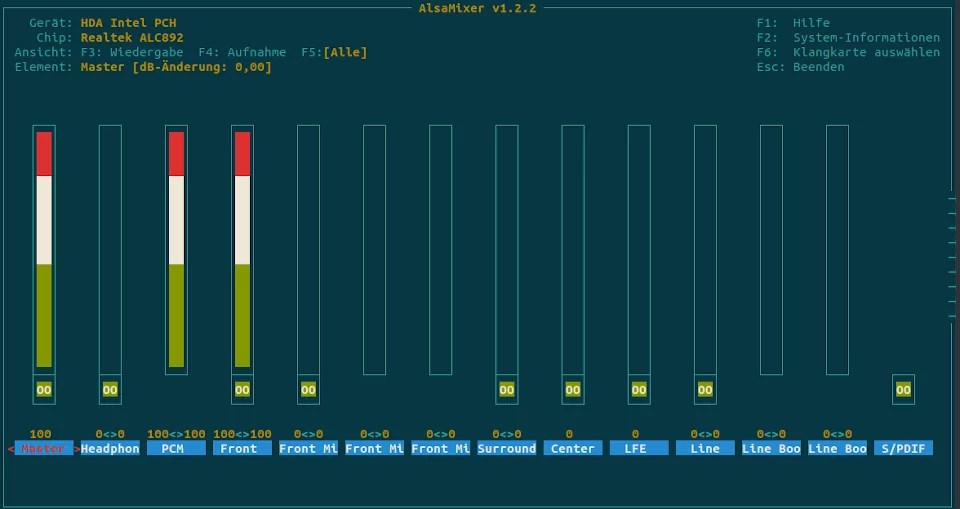This screenshot has height=509, width=960.
Task: Click the 100 value above Master
Action: pyautogui.click(x=40, y=434)
